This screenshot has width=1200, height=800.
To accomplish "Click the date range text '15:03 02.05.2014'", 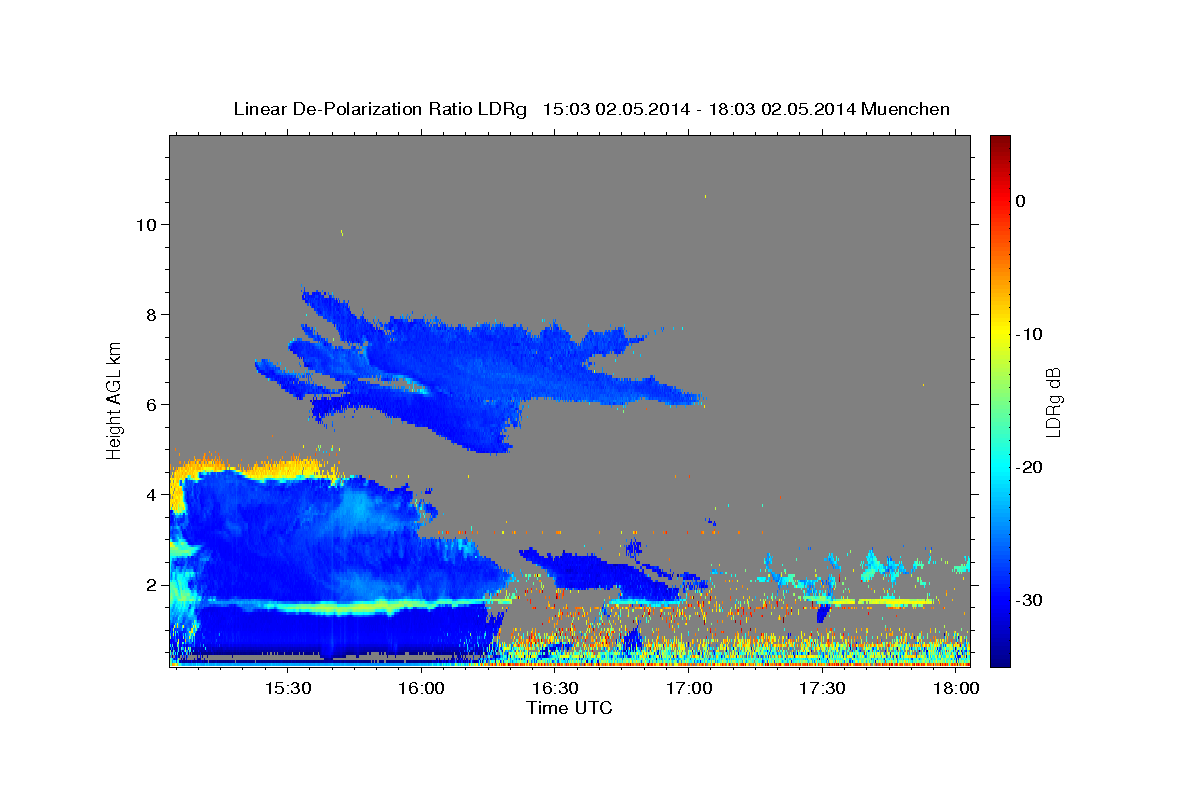I will pos(615,109).
